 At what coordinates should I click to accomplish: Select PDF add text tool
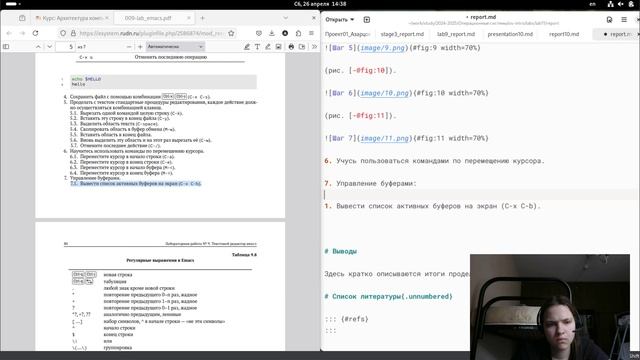(x=257, y=47)
